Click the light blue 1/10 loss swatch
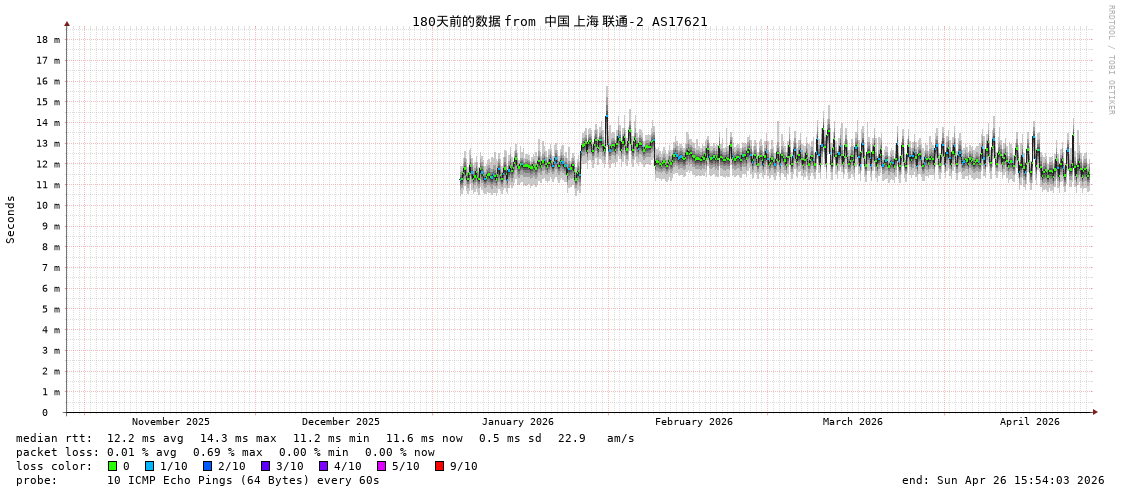This screenshot has height=494, width=1121. (149, 466)
